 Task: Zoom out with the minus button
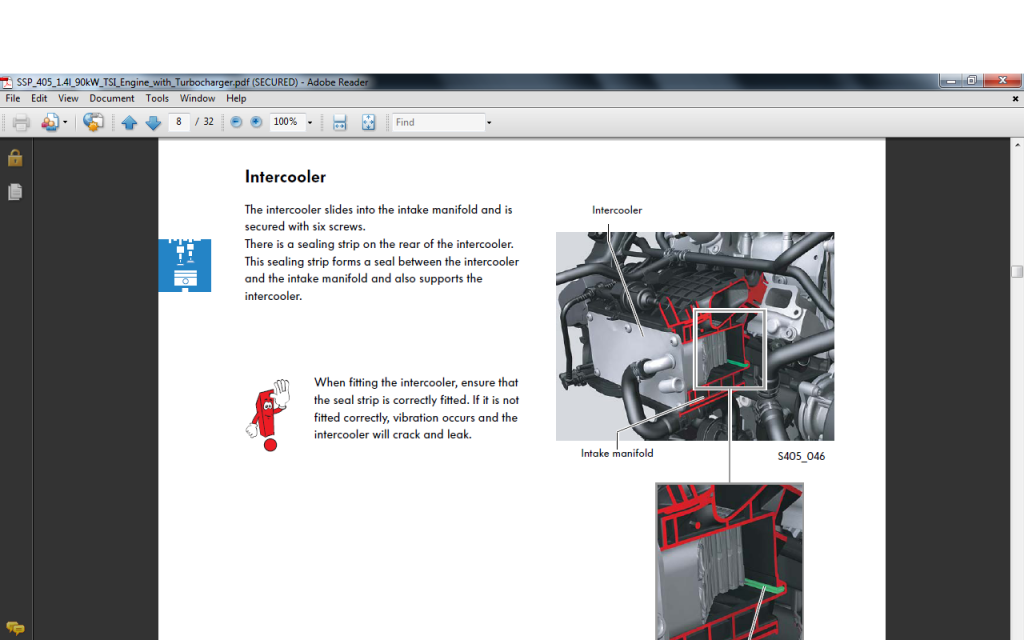pyautogui.click(x=237, y=122)
